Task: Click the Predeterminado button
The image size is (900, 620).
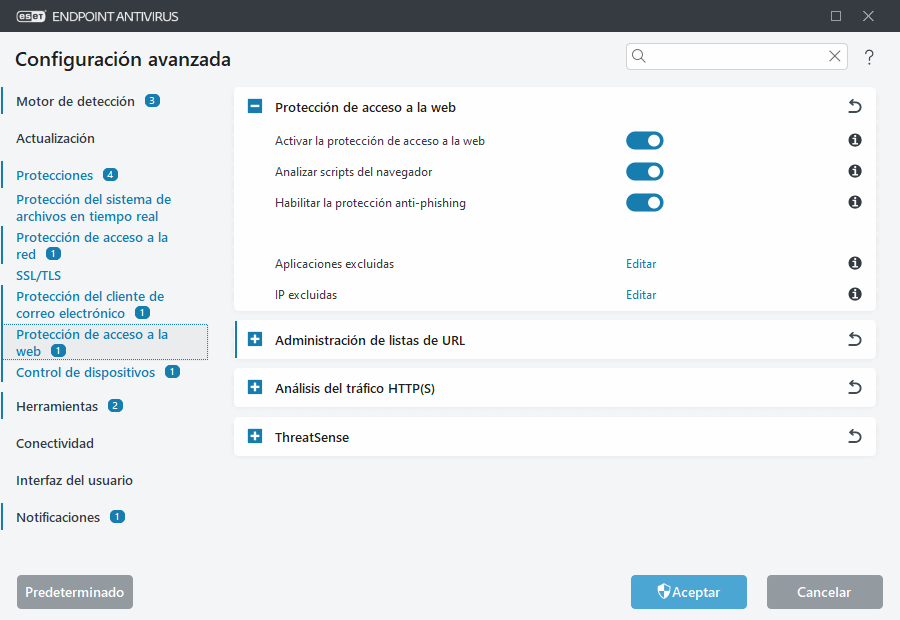Action: [x=75, y=592]
